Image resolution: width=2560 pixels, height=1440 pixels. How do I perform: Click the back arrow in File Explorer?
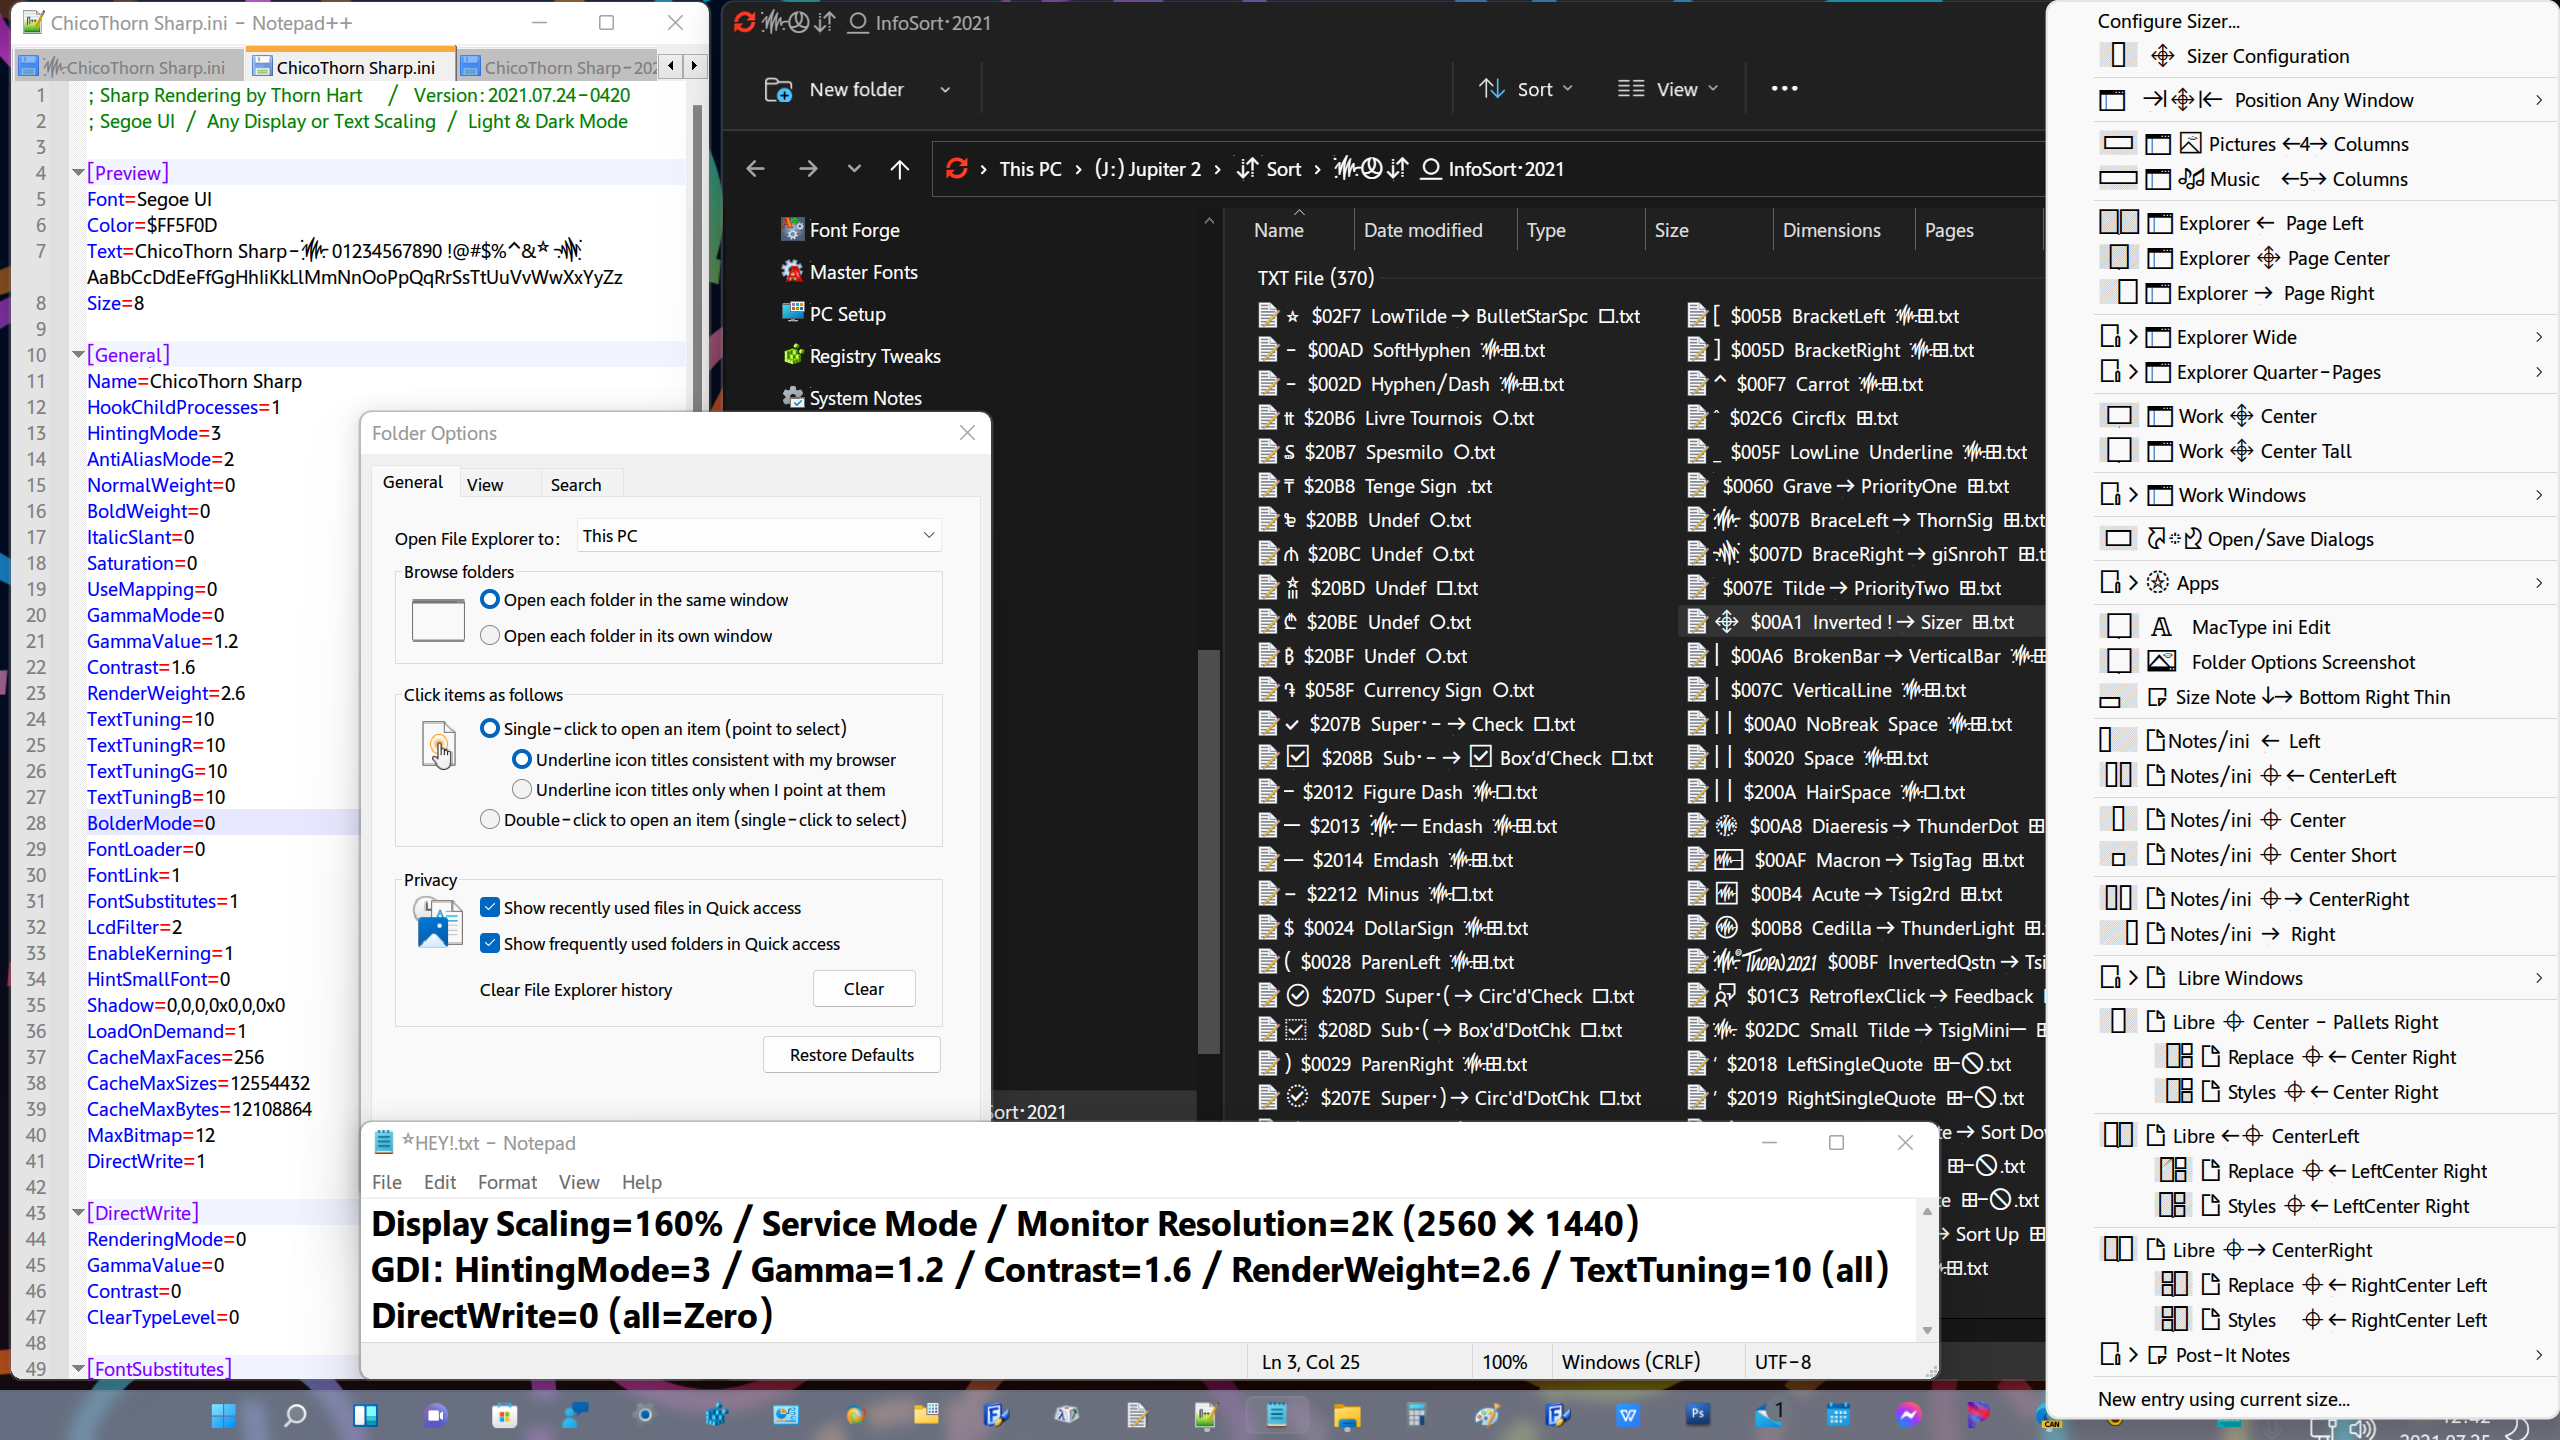(x=754, y=169)
